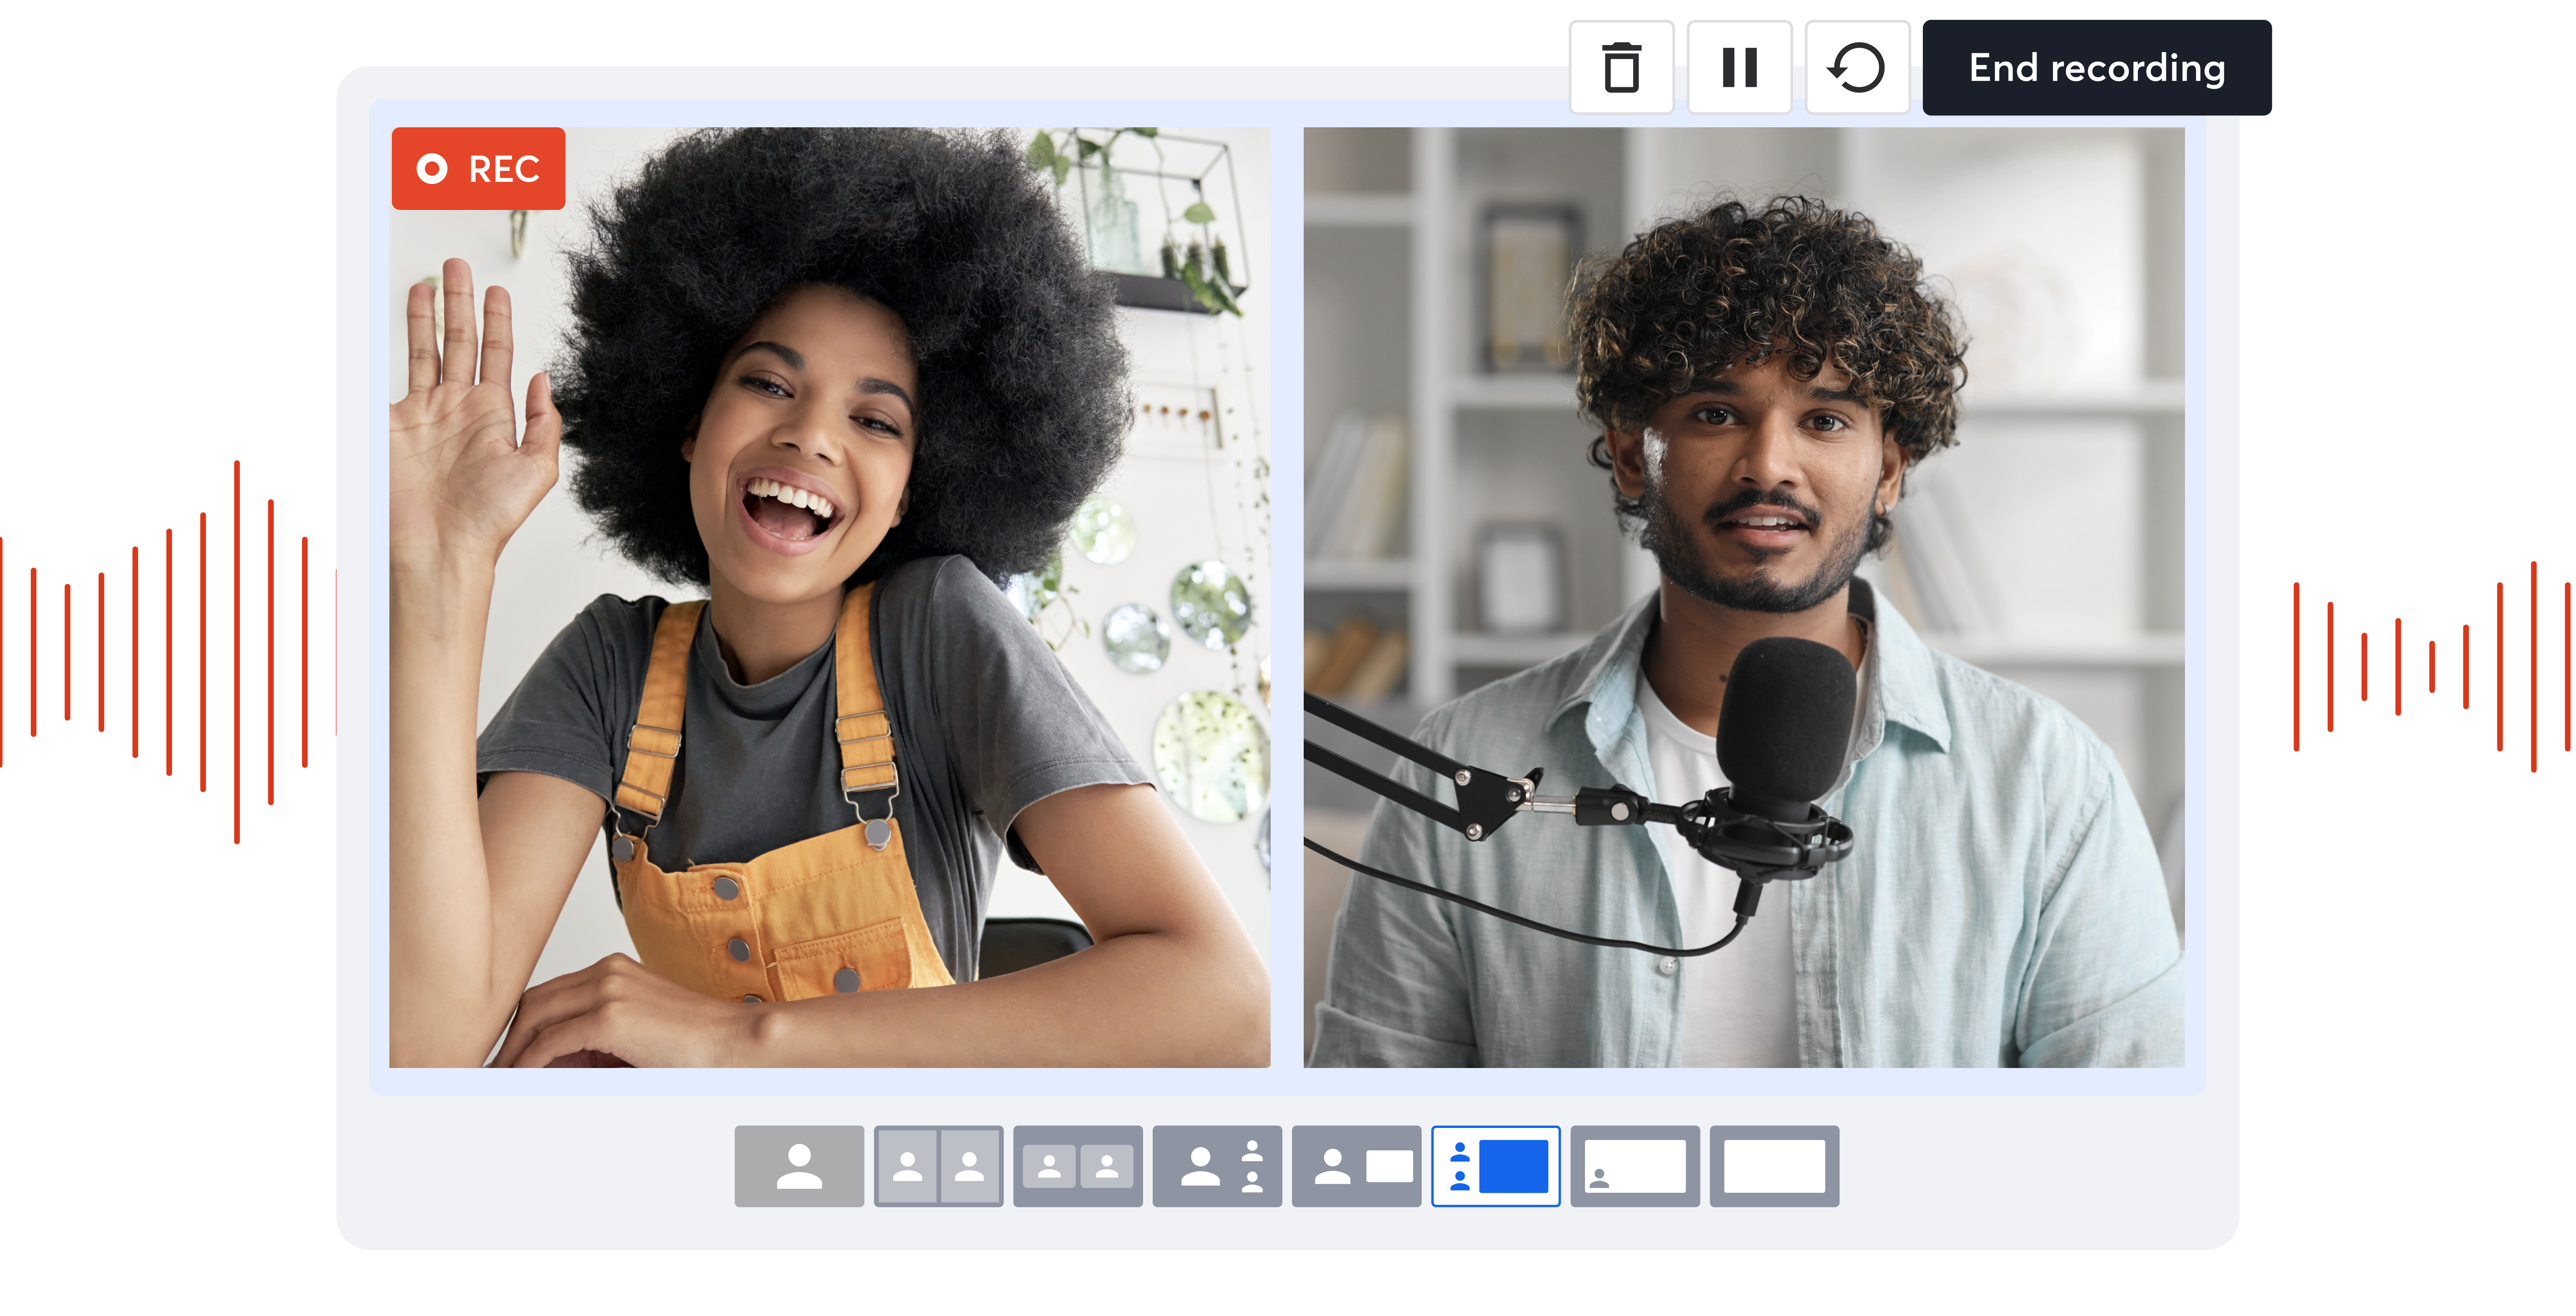2576x1316 pixels.
Task: Switch to the screen-only blank layout
Action: tap(1774, 1166)
